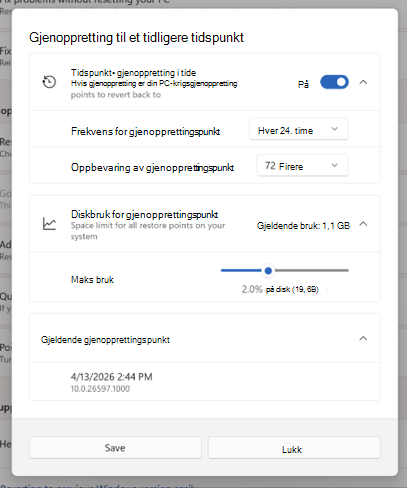Collapse the Diskbruk for gjenopprettingspunkt chevron
The width and height of the screenshot is (407, 488).
click(363, 224)
